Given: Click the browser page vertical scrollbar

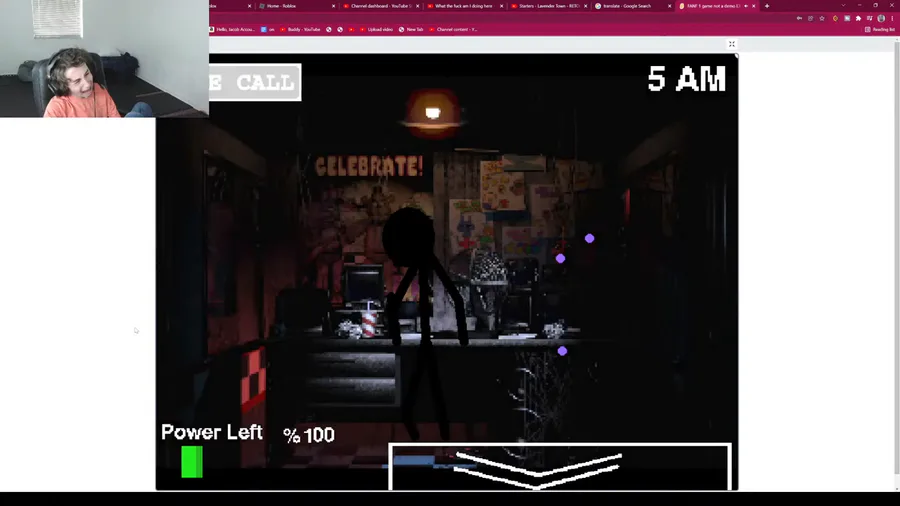Looking at the screenshot, I should tap(896, 258).
